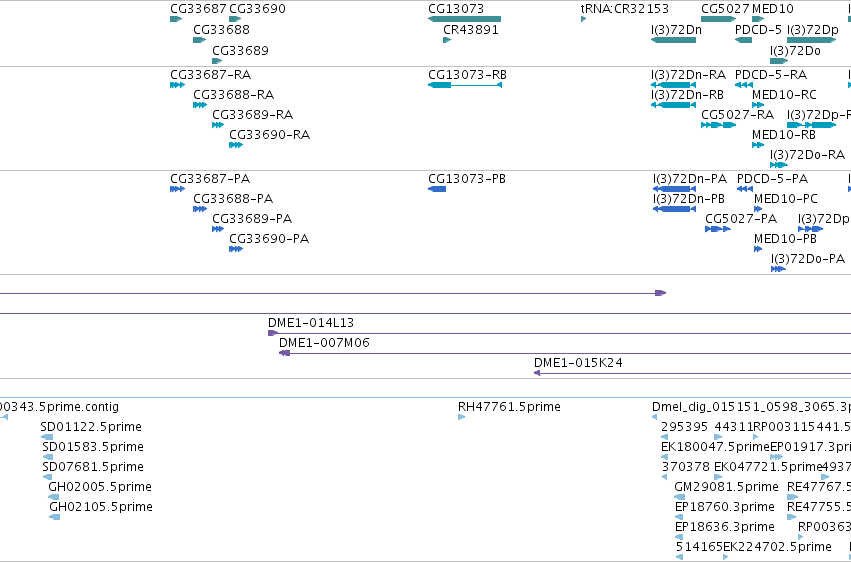The width and height of the screenshot is (851, 562).
Task: Click the 295395 feature
Action: [x=664, y=437]
